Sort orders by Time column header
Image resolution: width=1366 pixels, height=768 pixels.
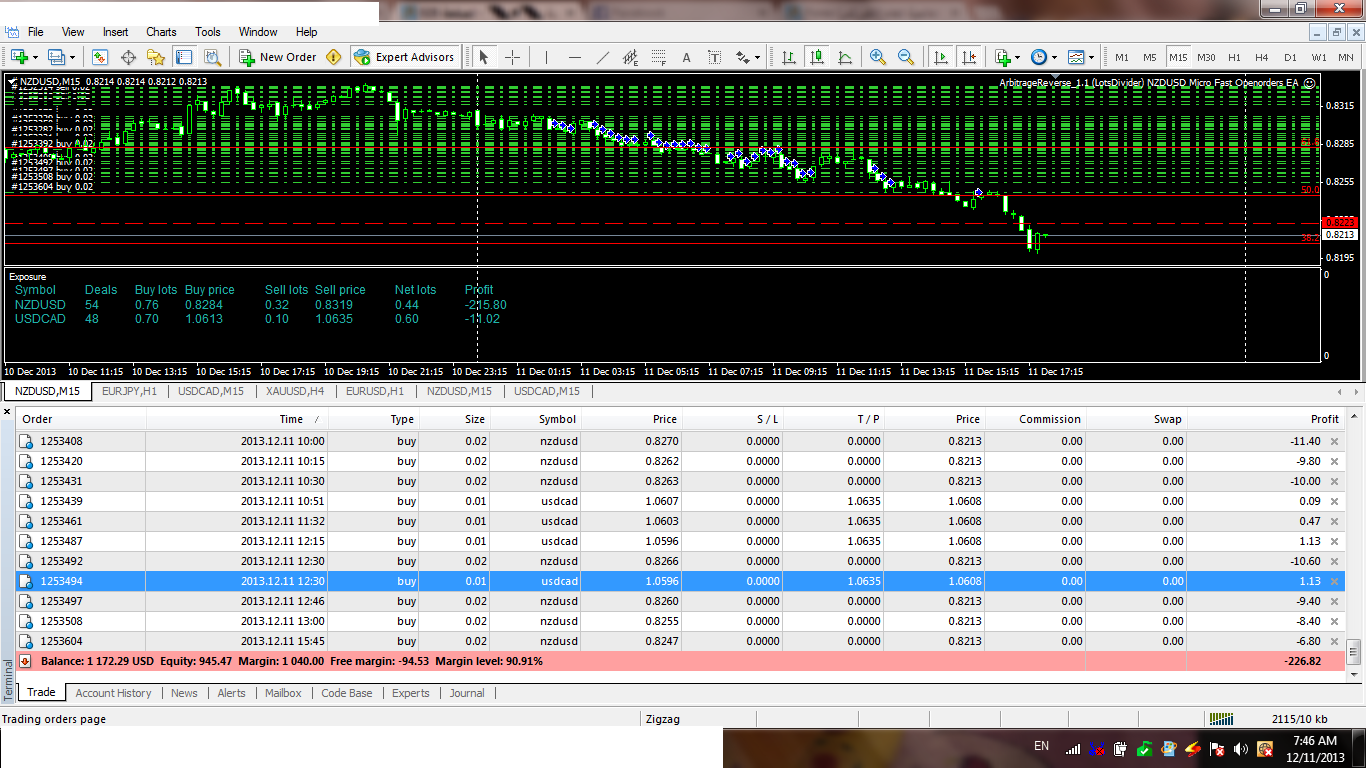[237, 419]
